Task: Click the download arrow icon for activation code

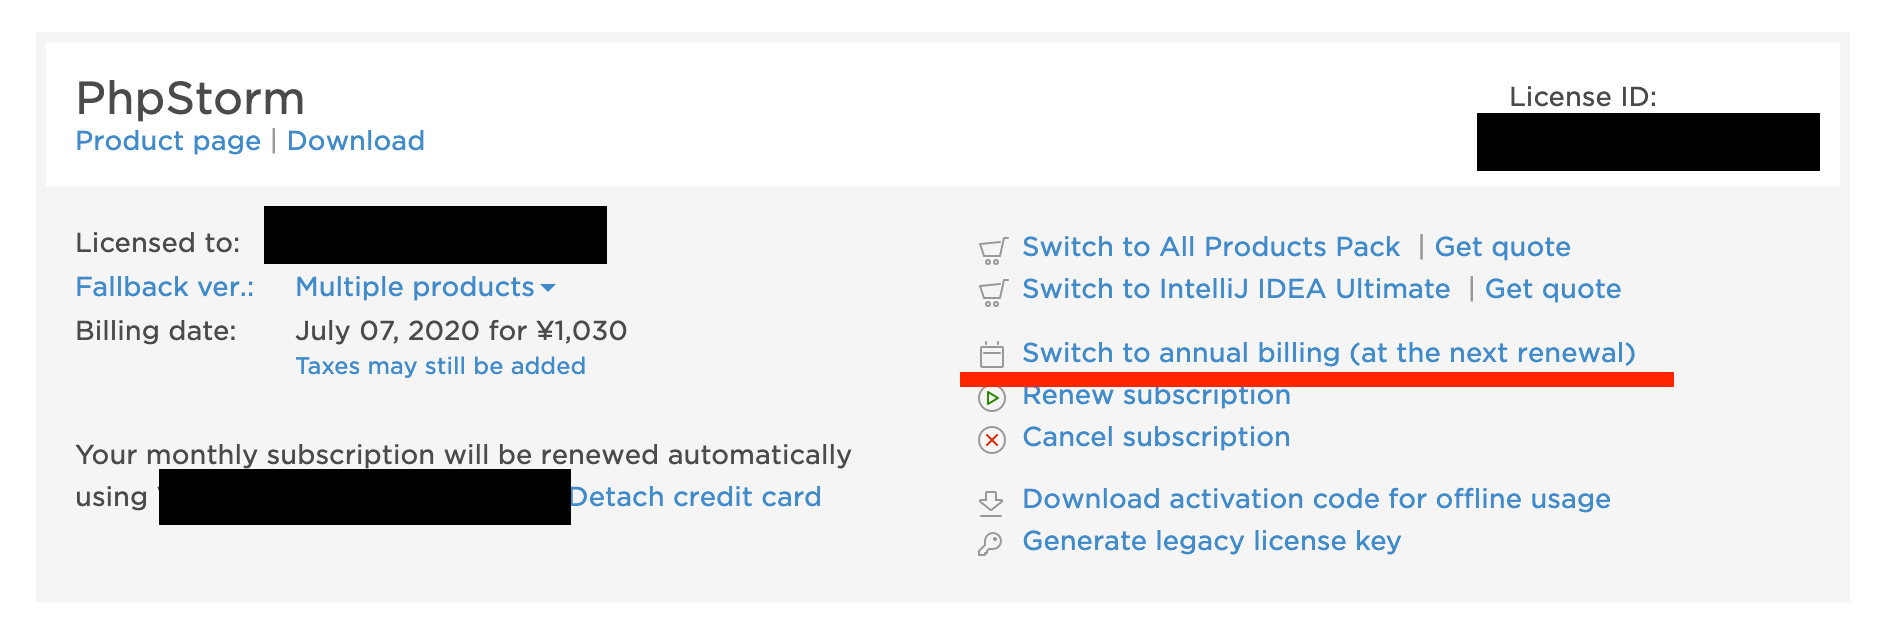Action: 990,501
